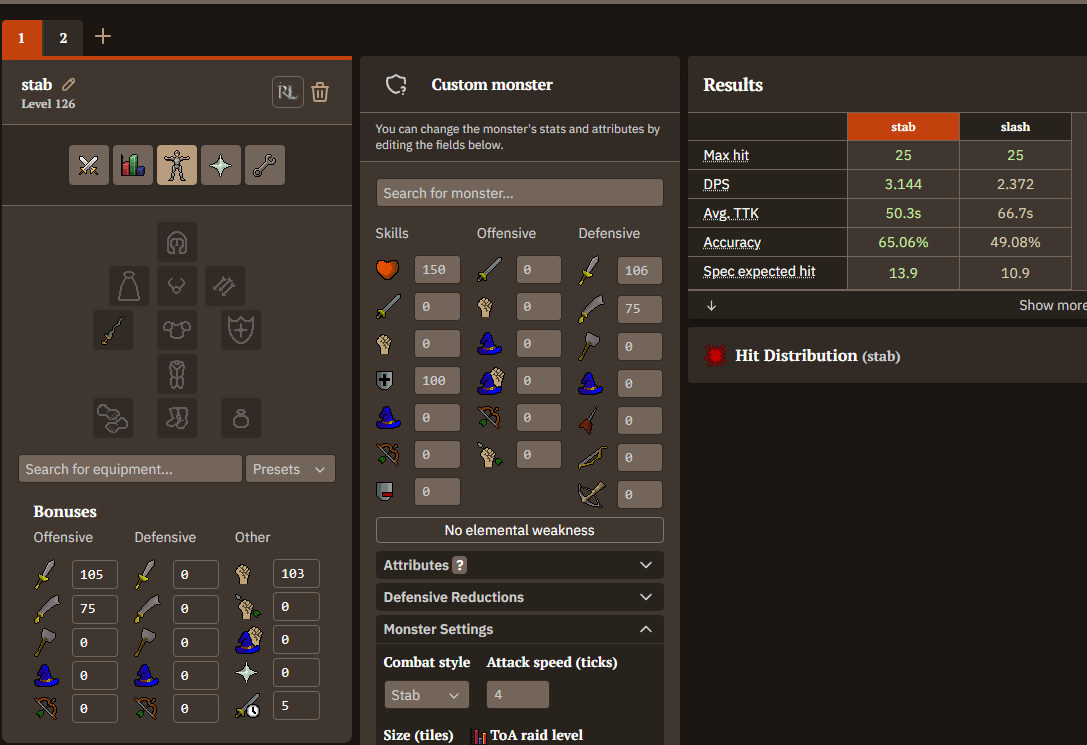This screenshot has width=1087, height=745.
Task: Click the legs equipment slot
Action: click(x=177, y=374)
